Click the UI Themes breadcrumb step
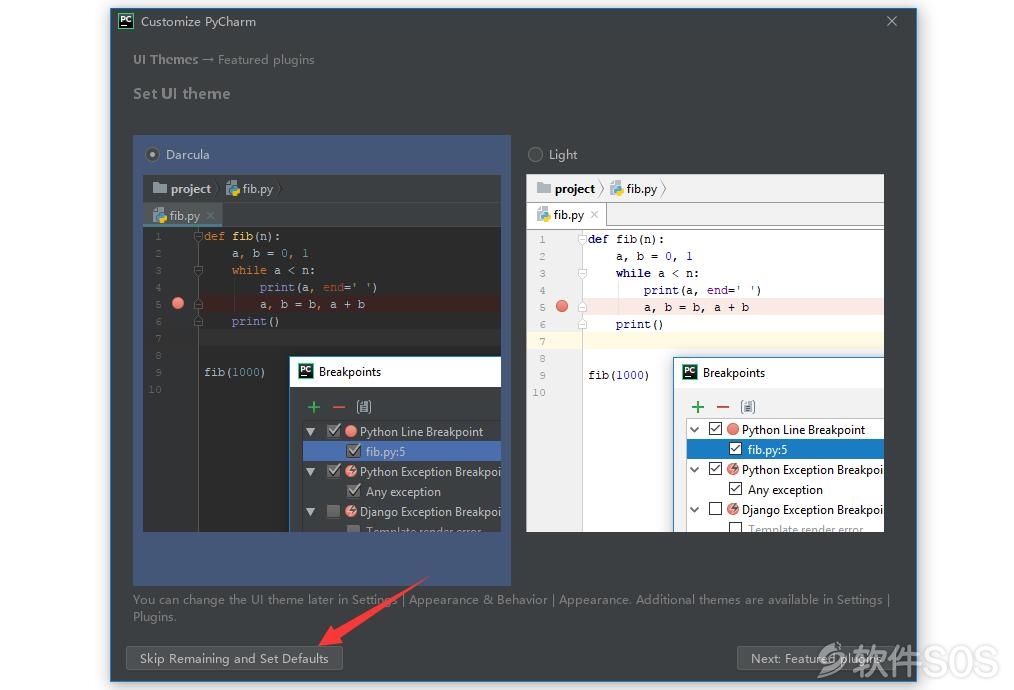 click(166, 59)
